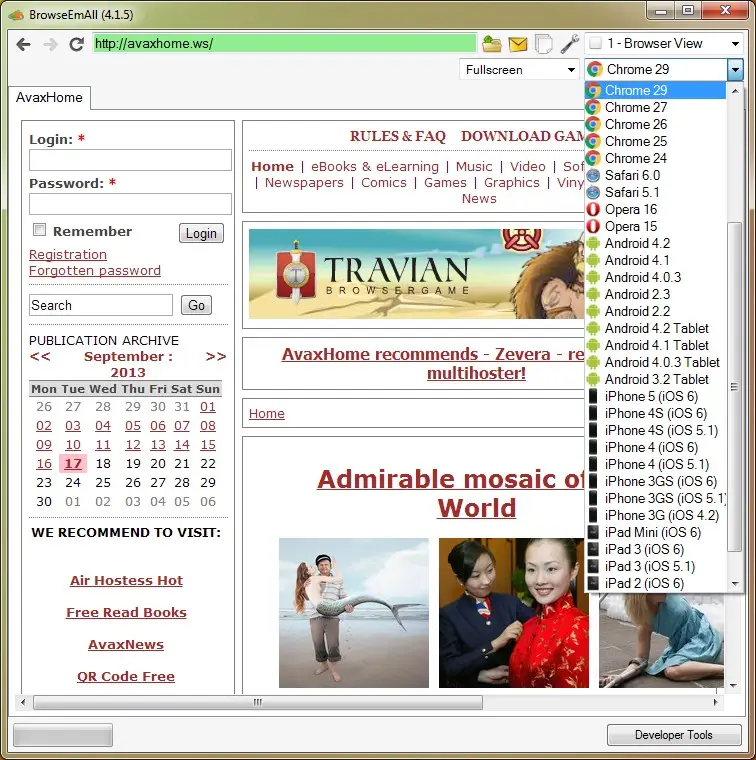The width and height of the screenshot is (756, 760).
Task: Reload the page with refresh icon
Action: [77, 44]
